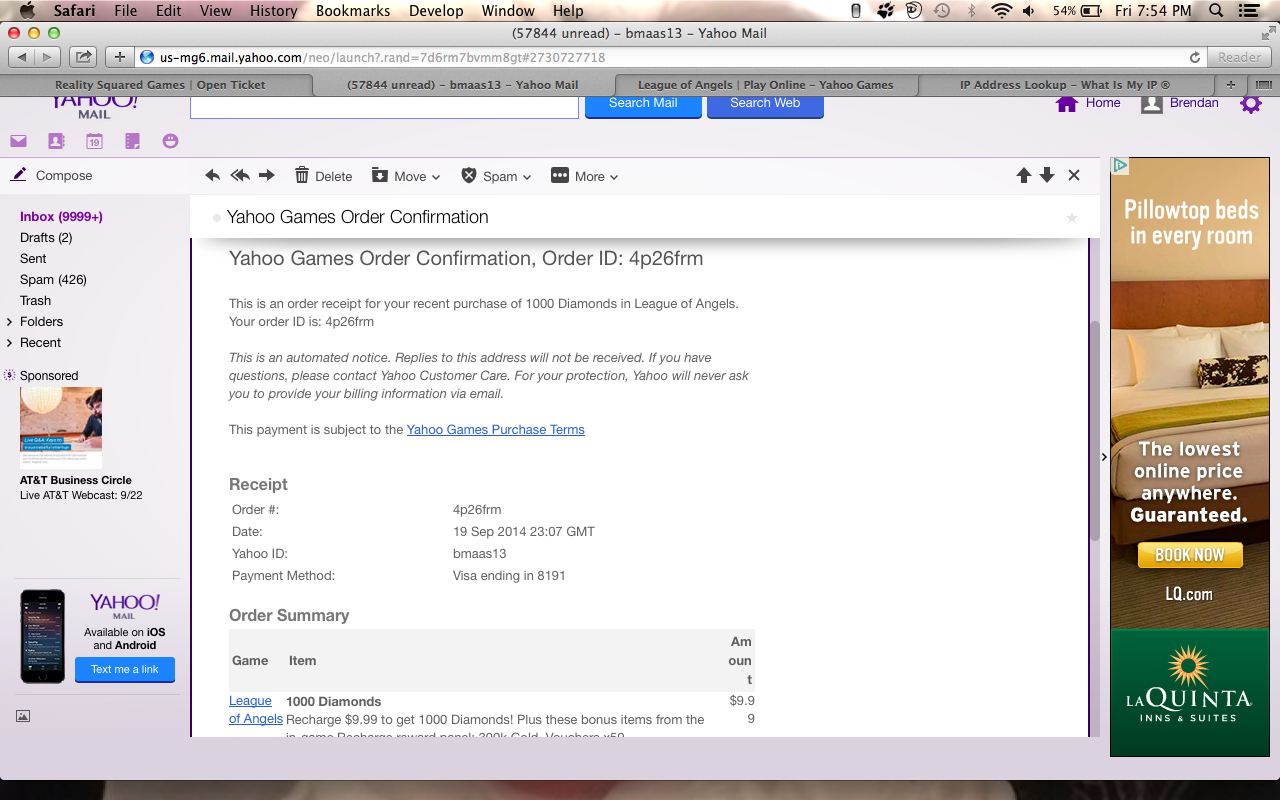The height and width of the screenshot is (800, 1280).
Task: Forward this email with arrow icon
Action: [267, 176]
